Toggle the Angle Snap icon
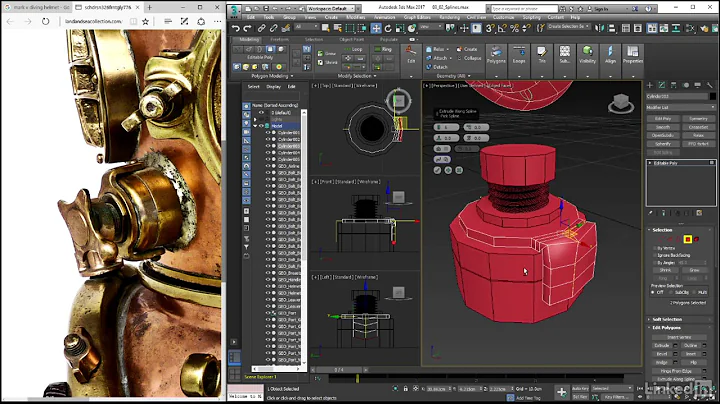The height and width of the screenshot is (404, 720). point(502,28)
